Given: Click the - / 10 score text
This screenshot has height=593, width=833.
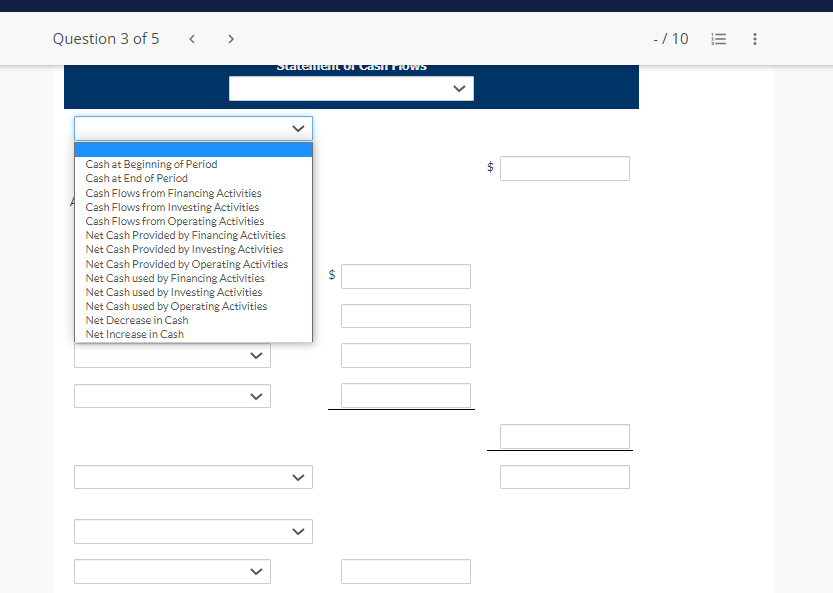Looking at the screenshot, I should (670, 39).
